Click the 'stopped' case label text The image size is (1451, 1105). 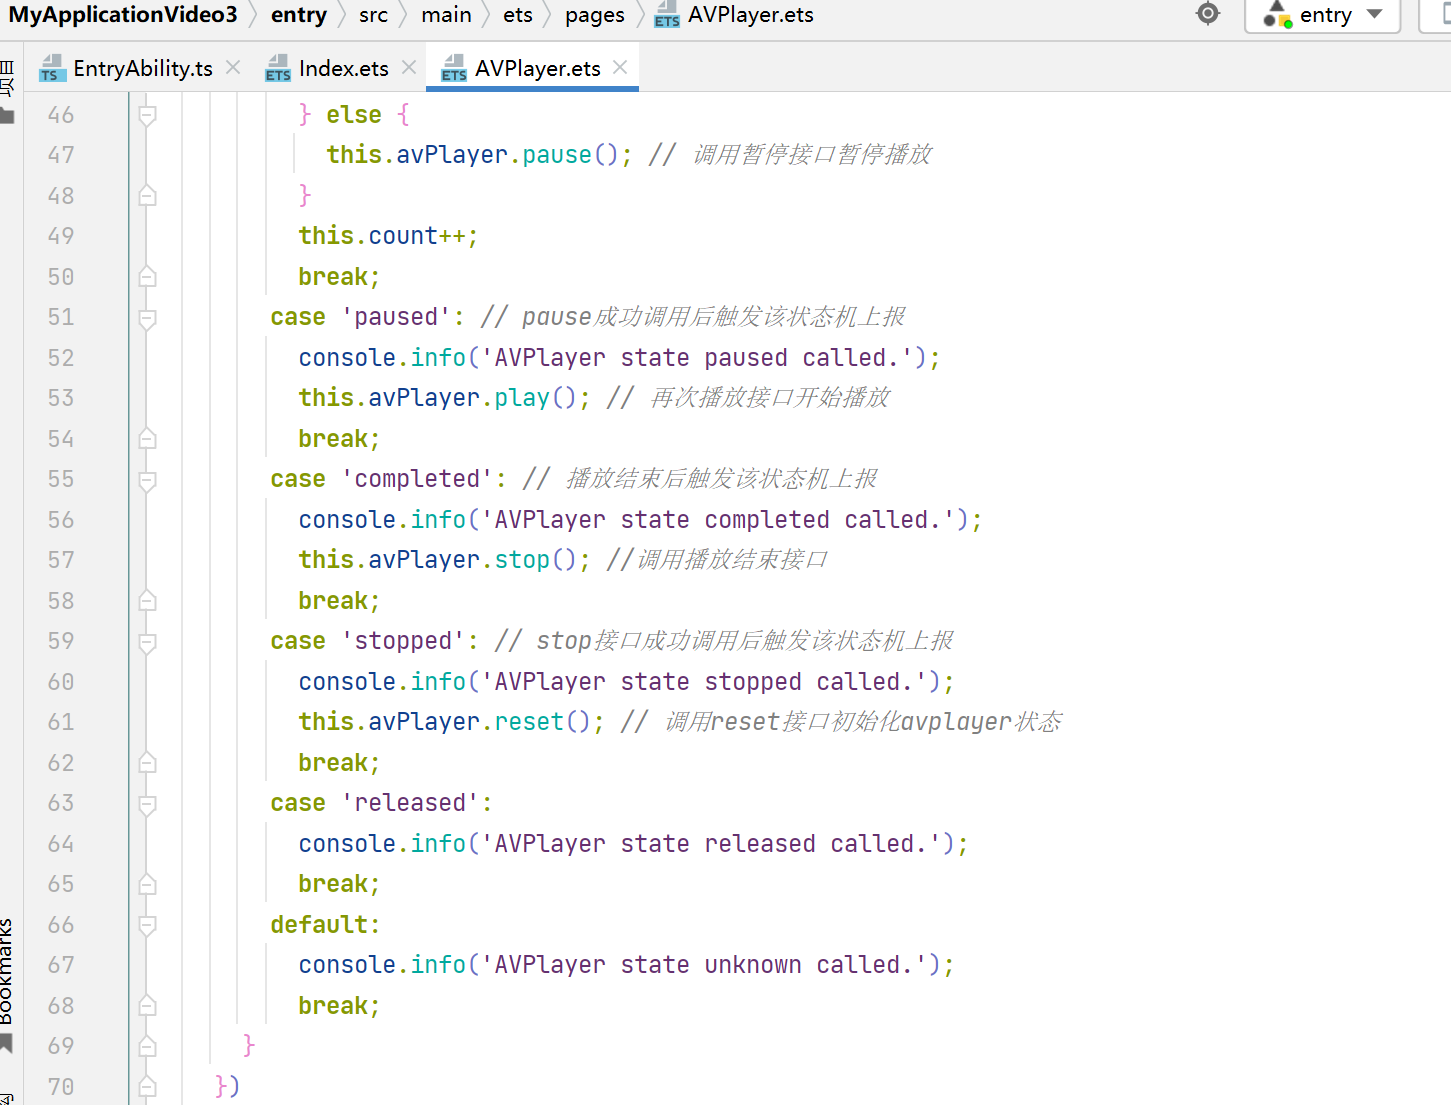click(x=403, y=641)
